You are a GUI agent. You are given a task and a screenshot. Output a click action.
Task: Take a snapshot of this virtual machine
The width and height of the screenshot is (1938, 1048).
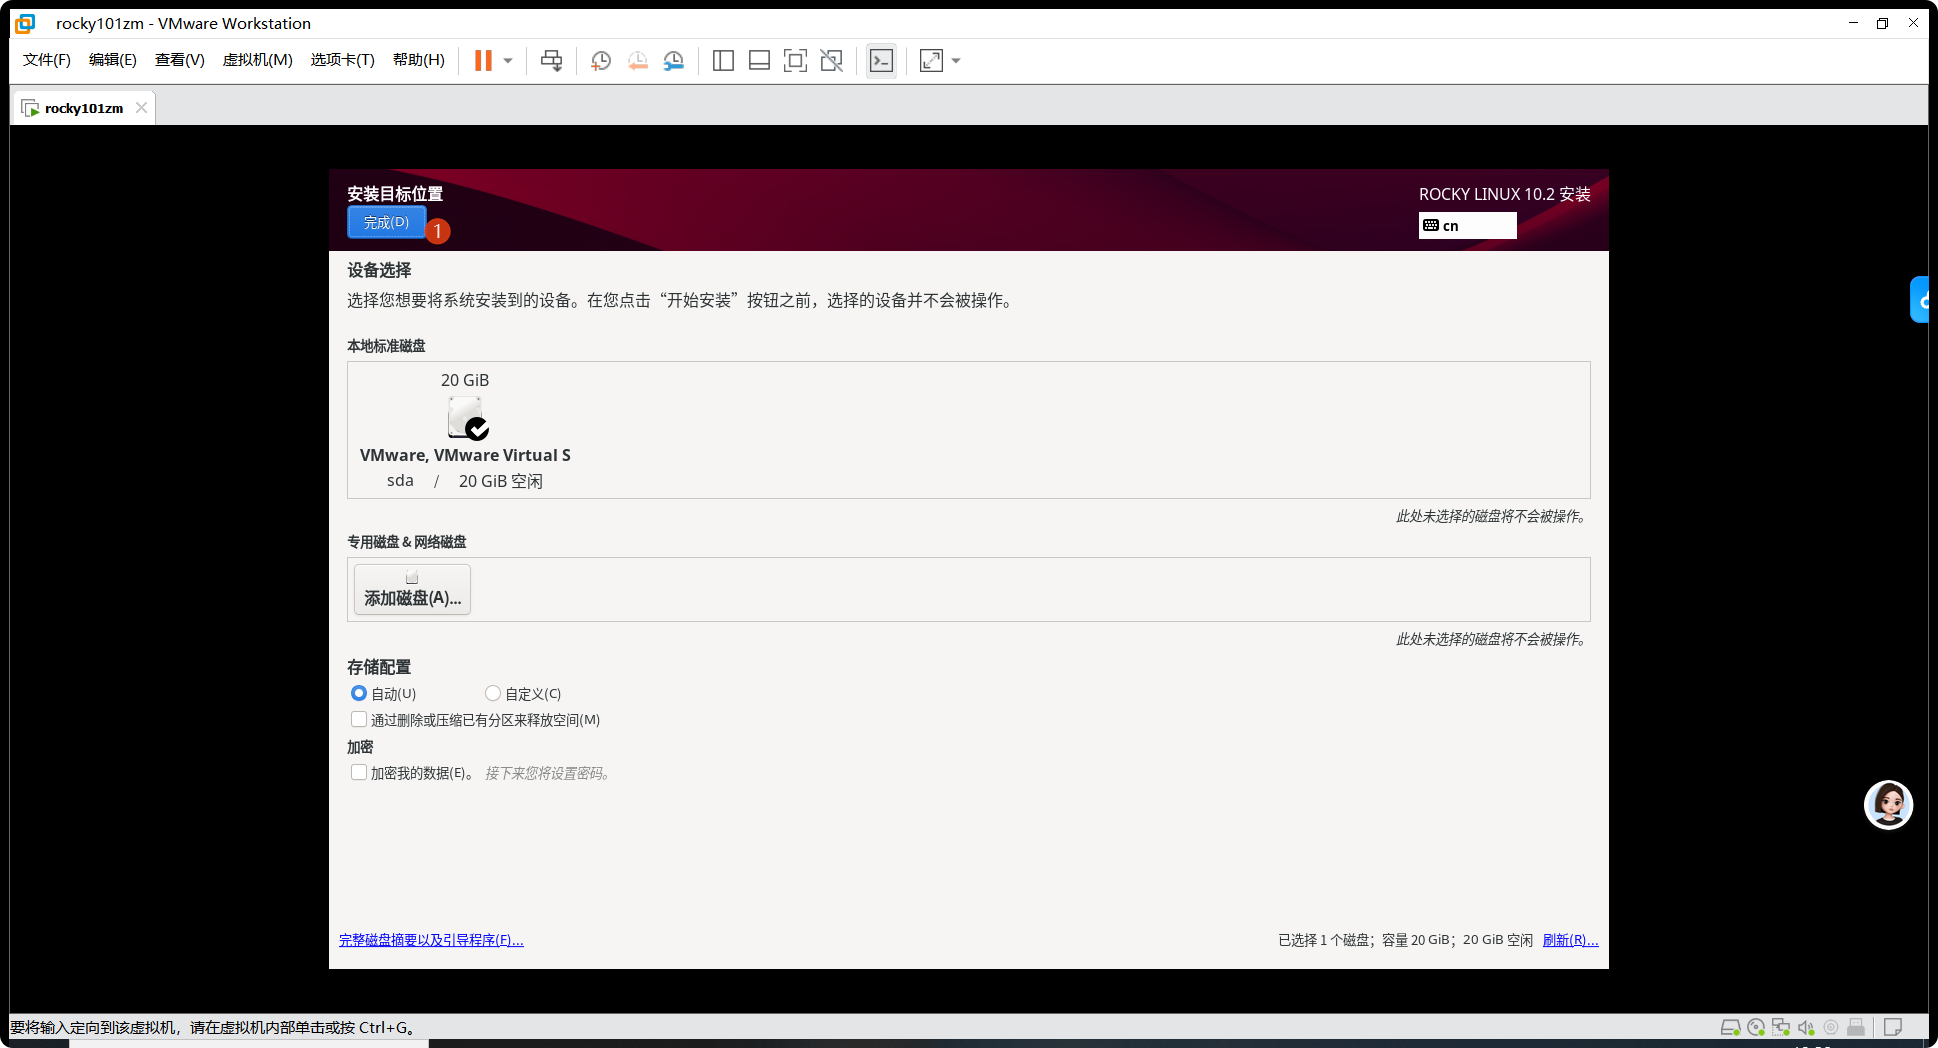click(601, 61)
